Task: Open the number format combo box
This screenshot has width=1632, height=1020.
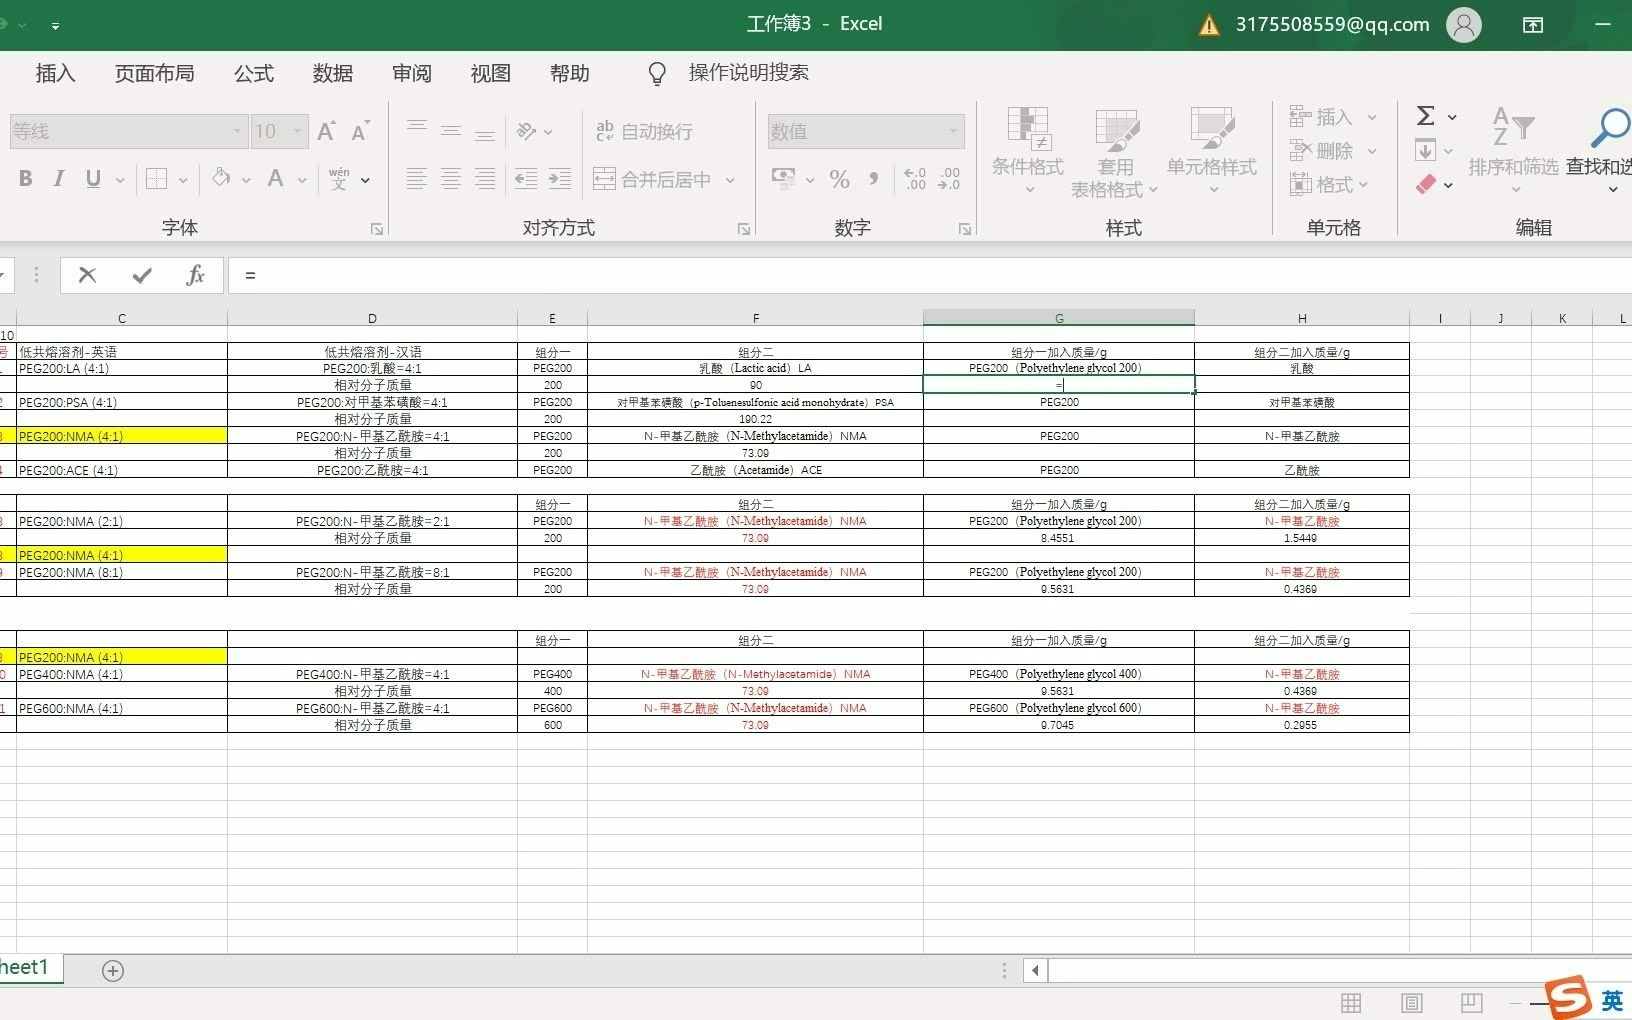Action: pyautogui.click(x=866, y=131)
